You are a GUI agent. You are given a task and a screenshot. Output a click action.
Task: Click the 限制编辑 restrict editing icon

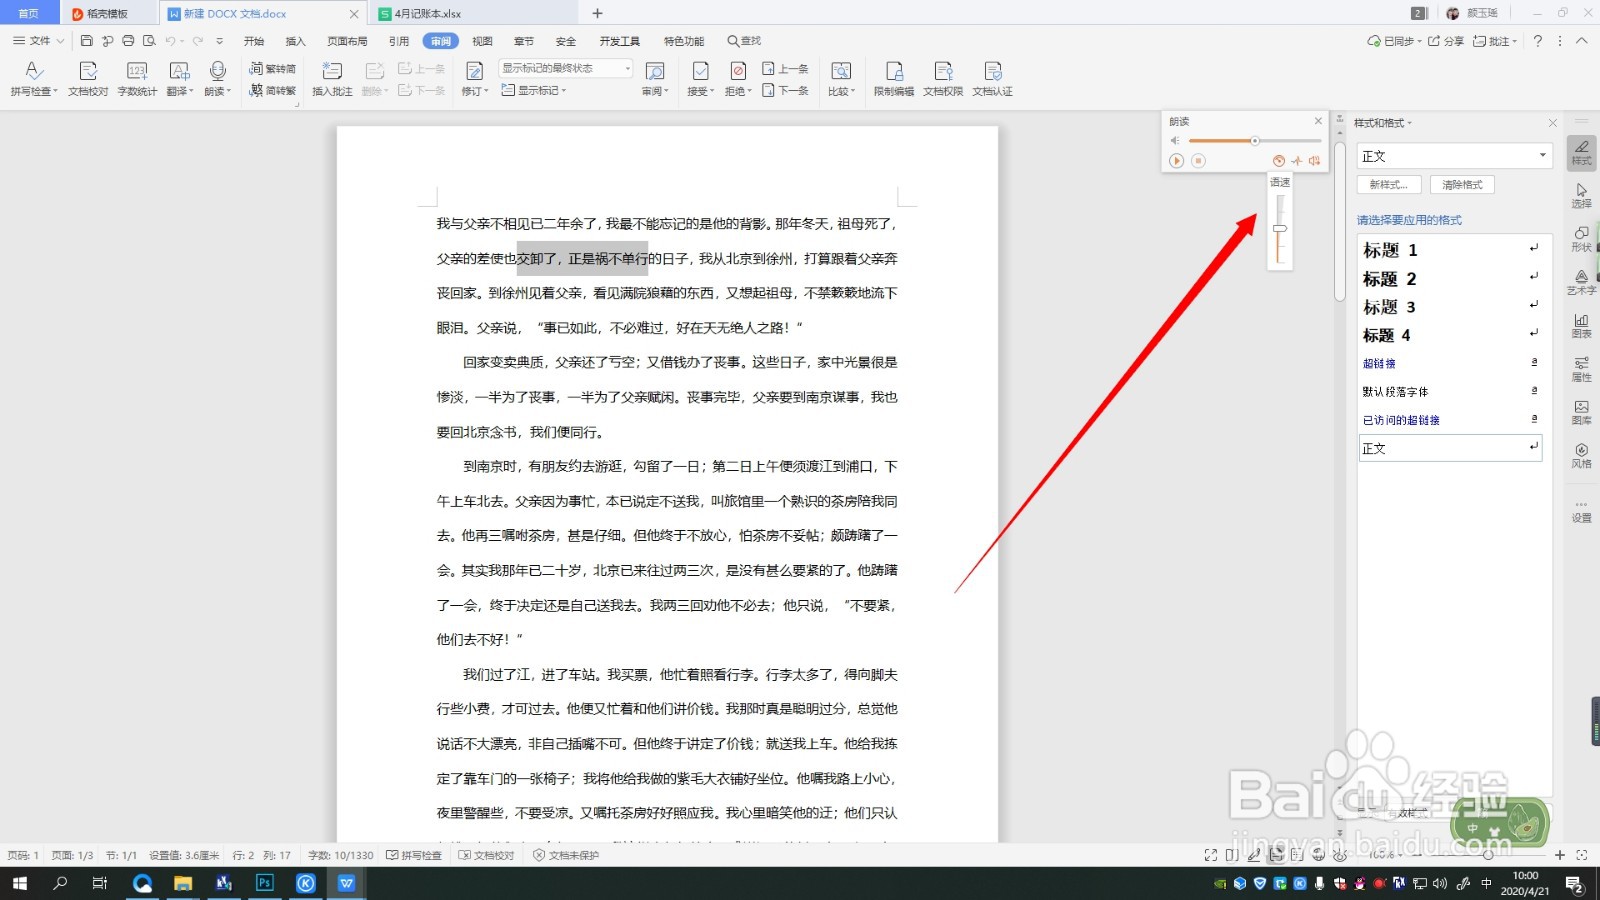(x=895, y=75)
